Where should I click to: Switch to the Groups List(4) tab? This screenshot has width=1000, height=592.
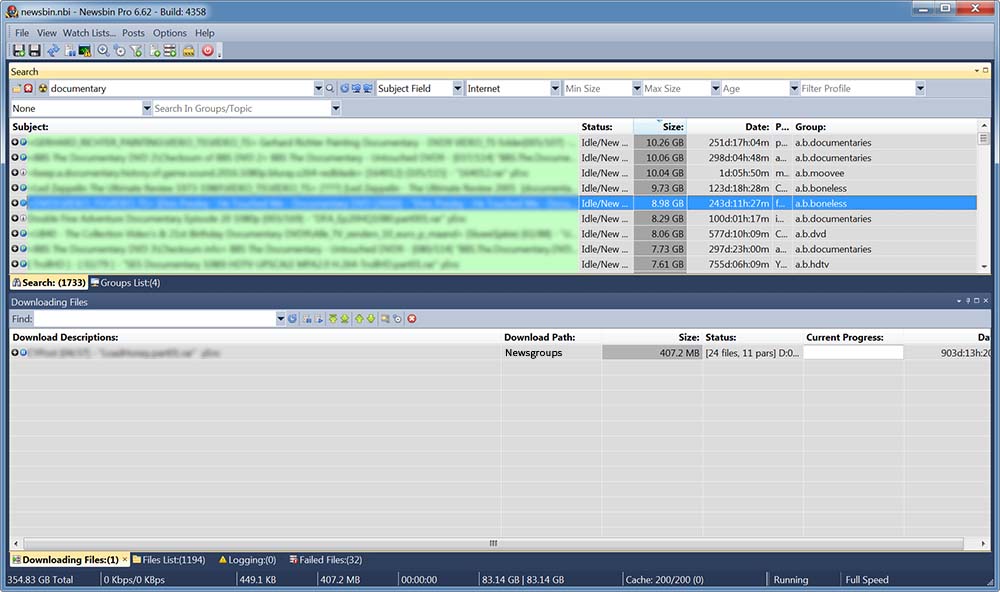pyautogui.click(x=125, y=283)
